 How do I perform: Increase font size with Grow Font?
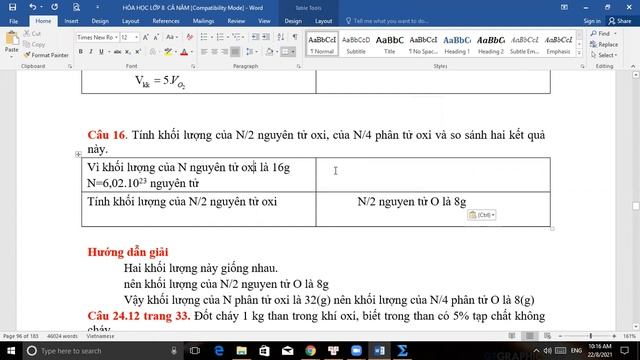pos(145,37)
